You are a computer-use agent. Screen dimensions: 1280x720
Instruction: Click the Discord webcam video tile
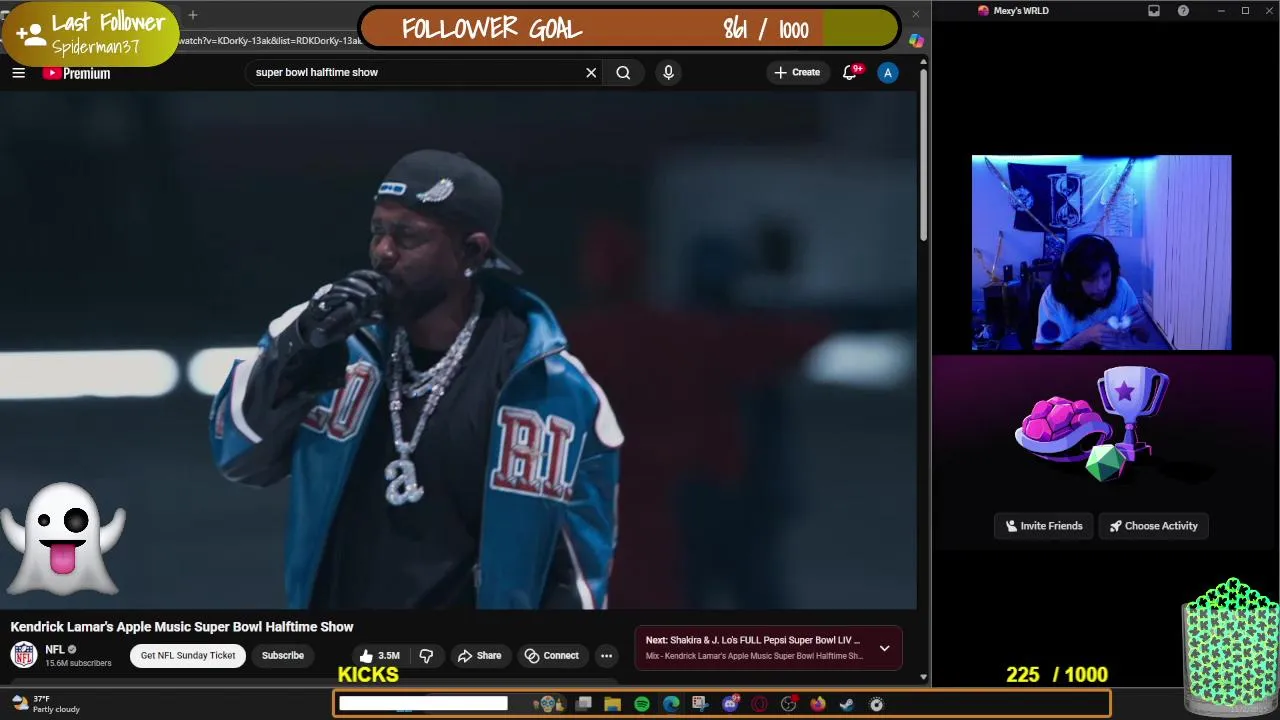[1101, 252]
